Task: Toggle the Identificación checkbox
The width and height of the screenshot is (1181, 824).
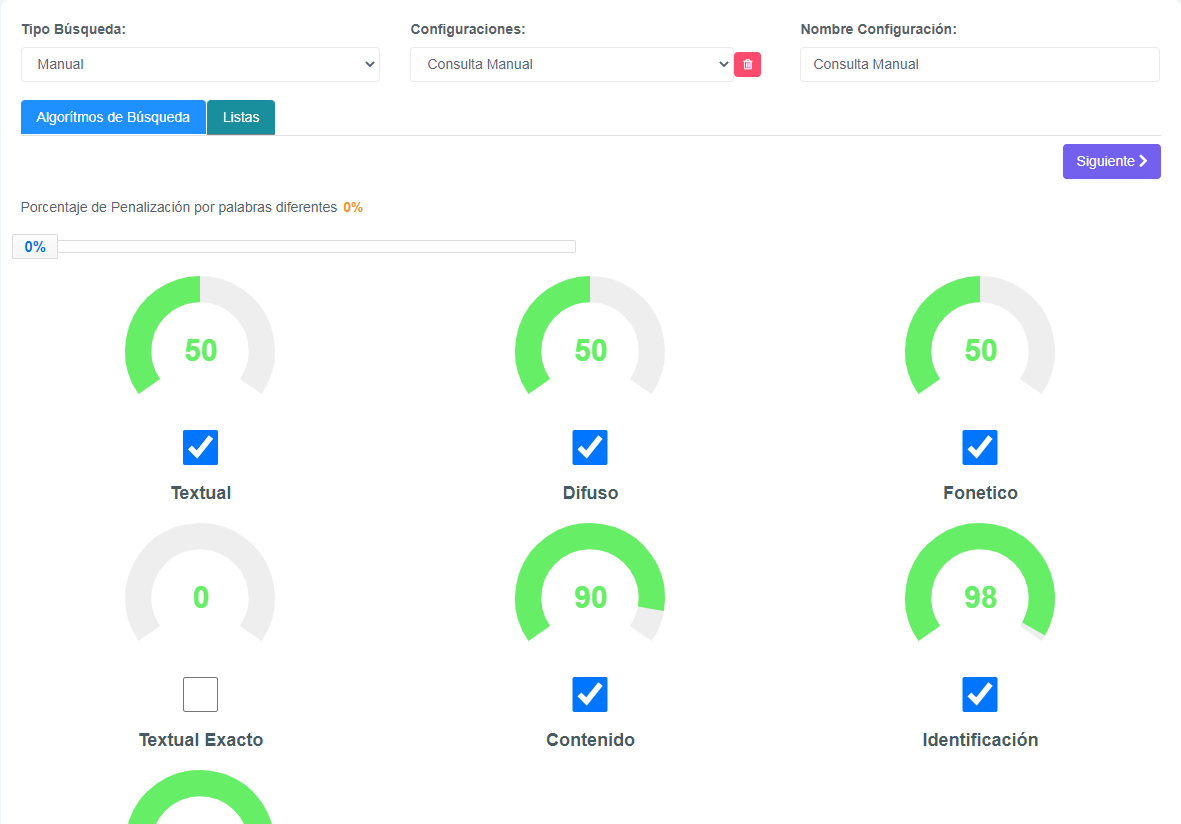Action: coord(980,694)
